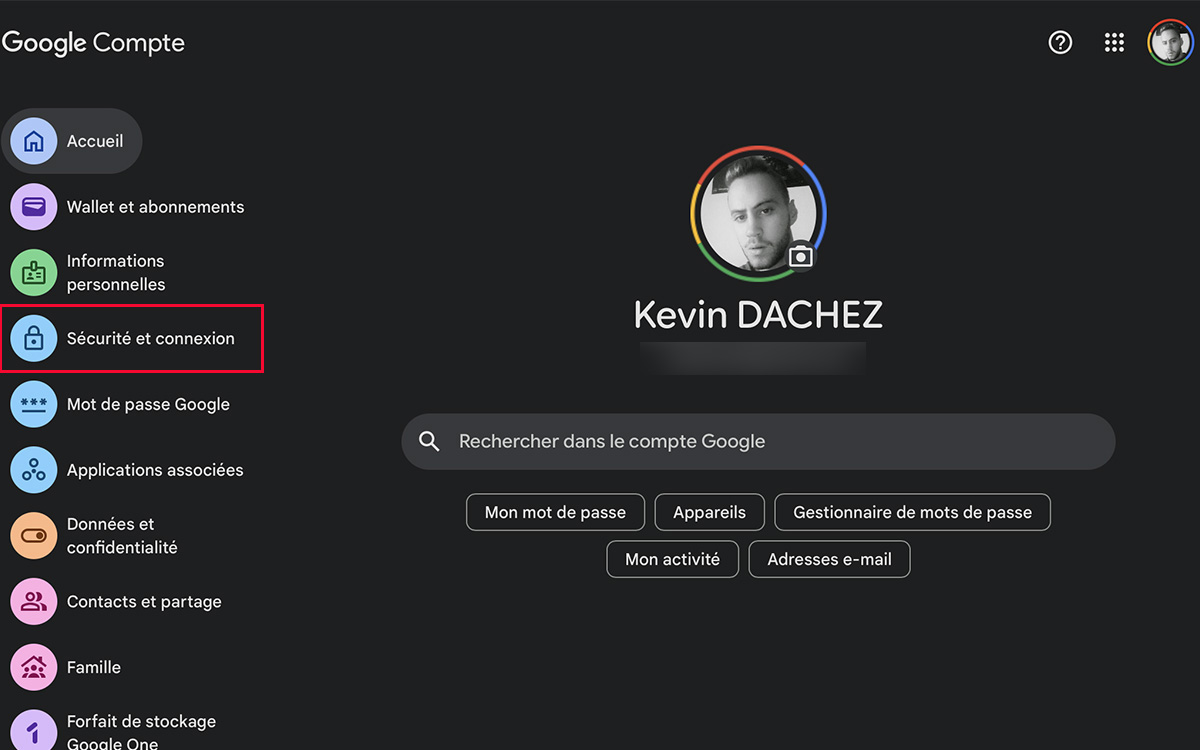
Task: Go to Informations personnelles text
Action: [x=116, y=272]
